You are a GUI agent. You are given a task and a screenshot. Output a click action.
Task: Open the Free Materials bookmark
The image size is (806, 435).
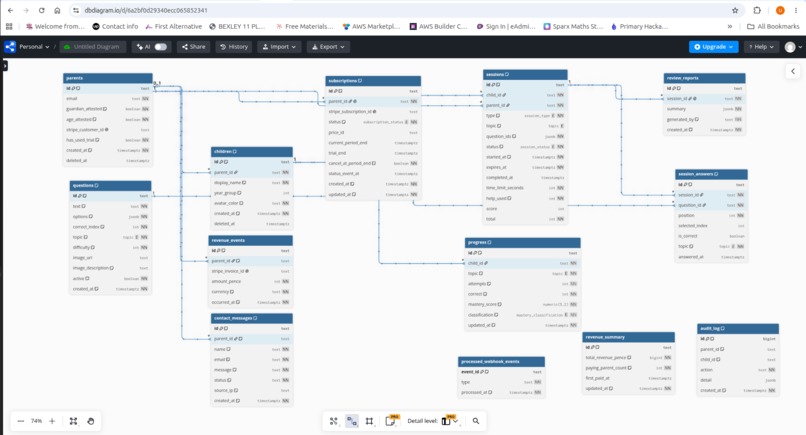click(x=305, y=26)
